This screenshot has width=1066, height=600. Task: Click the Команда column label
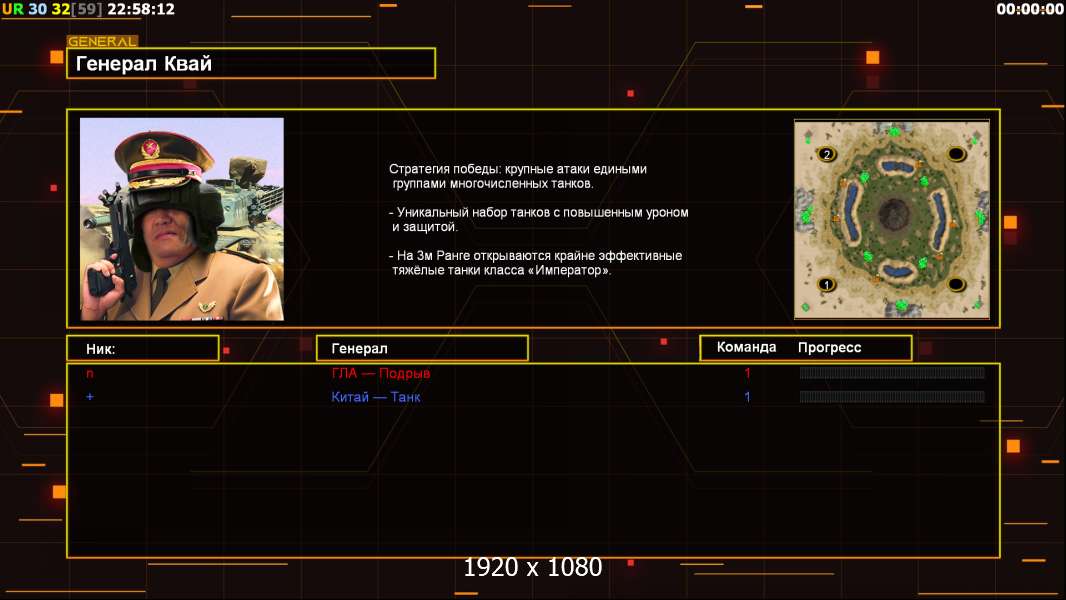(x=746, y=347)
